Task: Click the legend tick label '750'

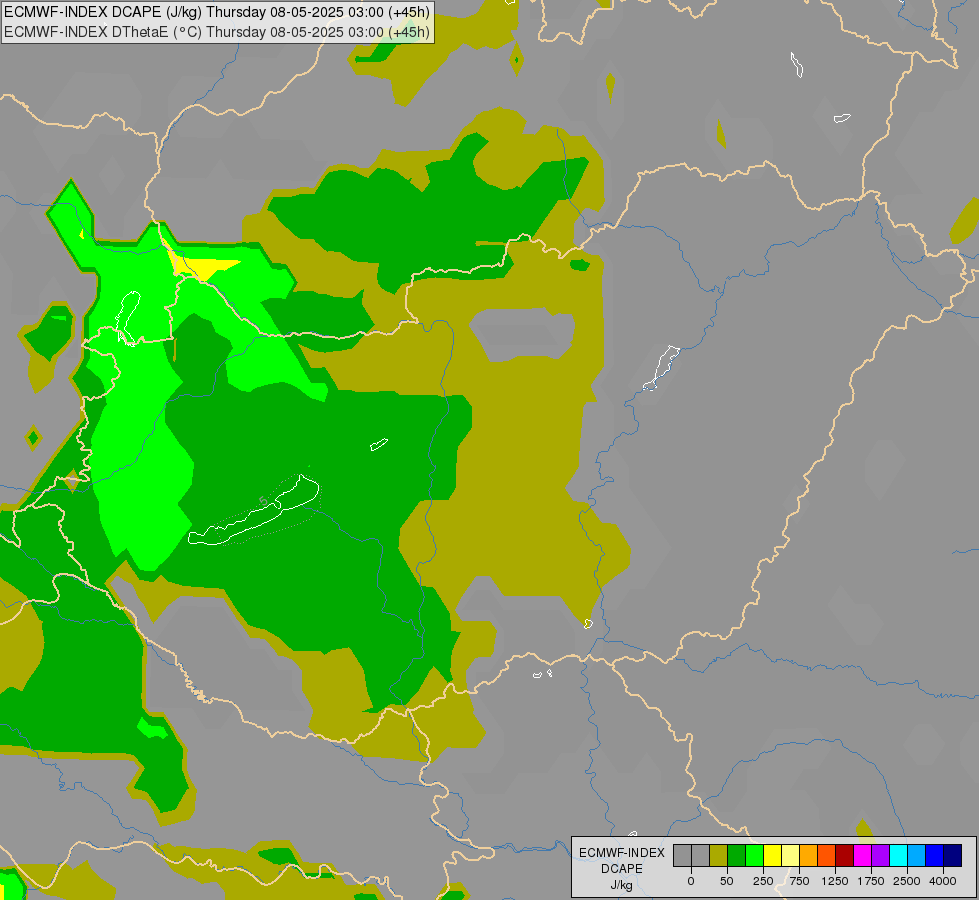Action: 799,881
